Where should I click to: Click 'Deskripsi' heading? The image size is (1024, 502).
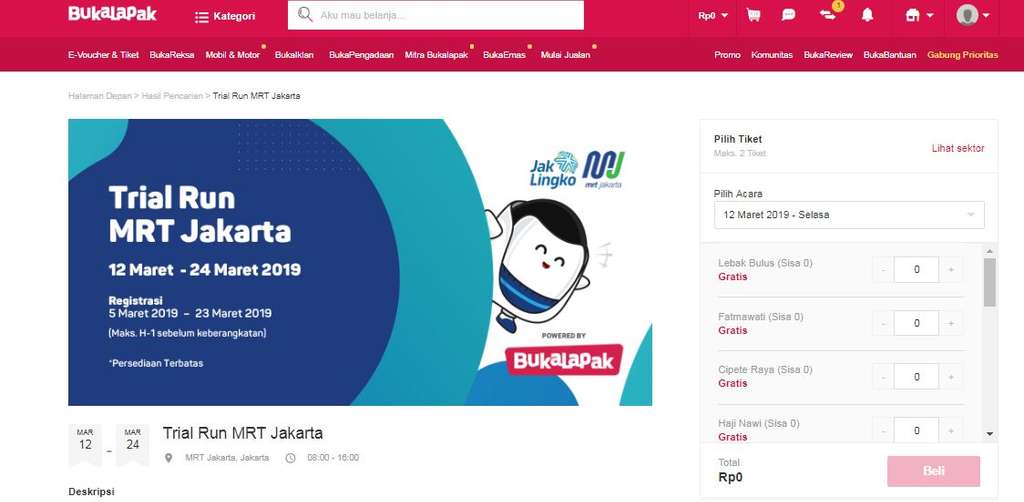click(91, 492)
